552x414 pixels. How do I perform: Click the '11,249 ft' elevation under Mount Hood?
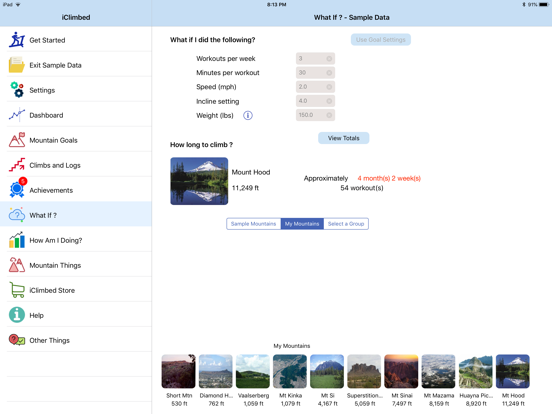(245, 188)
